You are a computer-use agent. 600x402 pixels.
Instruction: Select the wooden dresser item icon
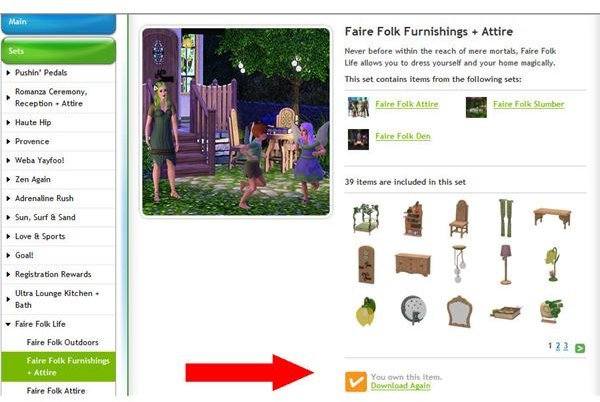[413, 264]
